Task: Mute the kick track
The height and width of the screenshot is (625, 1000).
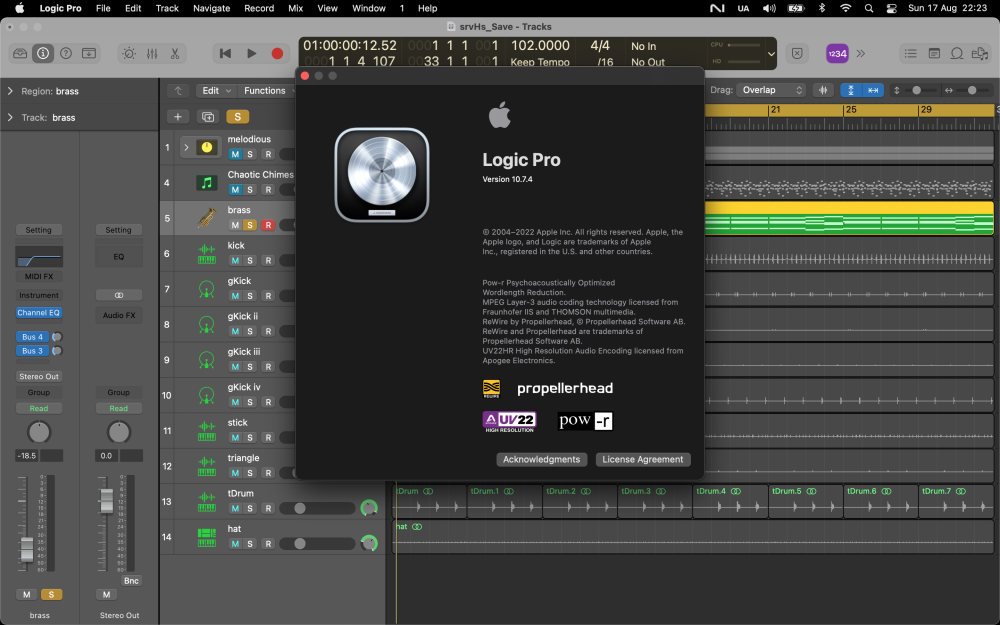Action: [x=235, y=260]
